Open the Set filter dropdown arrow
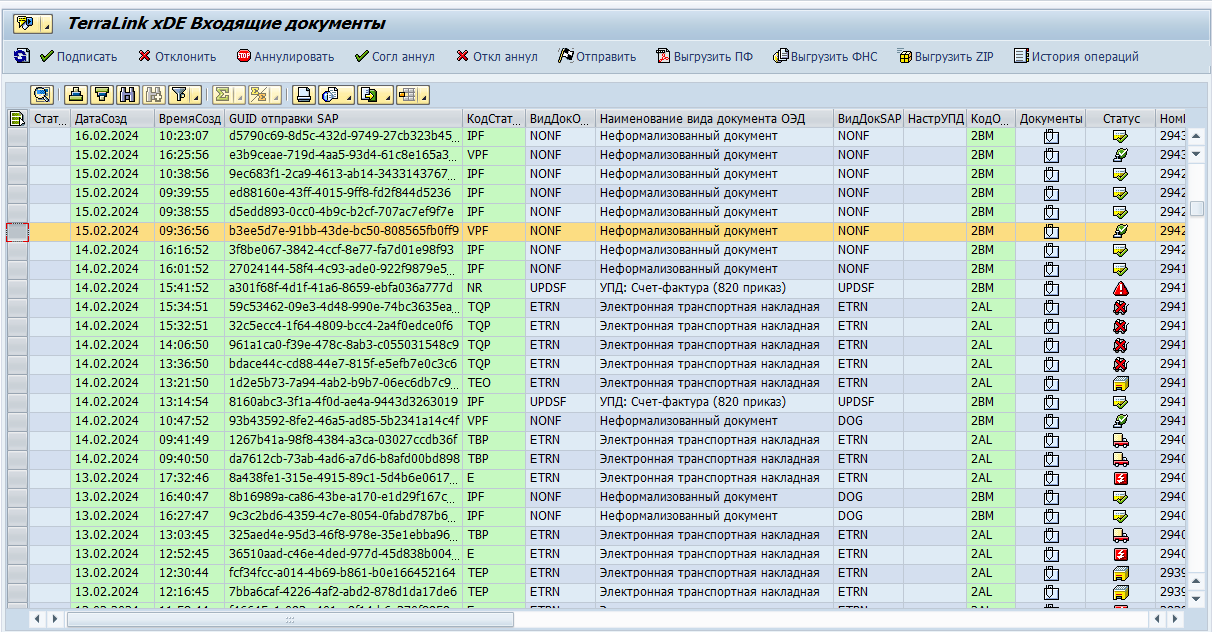 tap(196, 97)
